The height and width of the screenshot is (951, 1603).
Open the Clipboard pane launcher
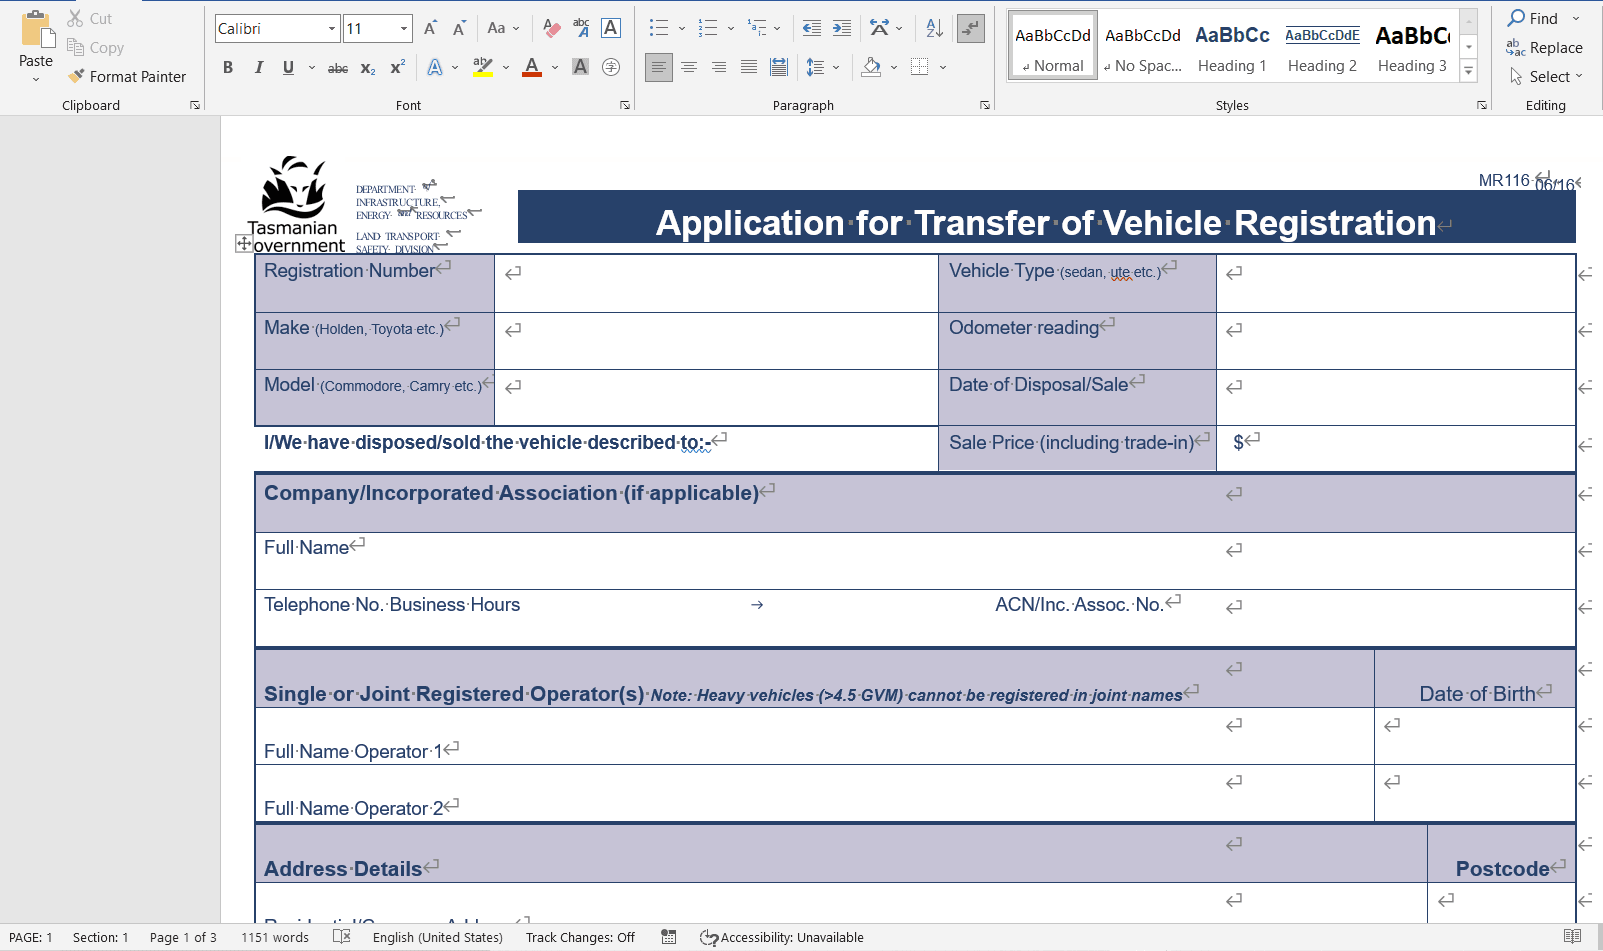(195, 105)
